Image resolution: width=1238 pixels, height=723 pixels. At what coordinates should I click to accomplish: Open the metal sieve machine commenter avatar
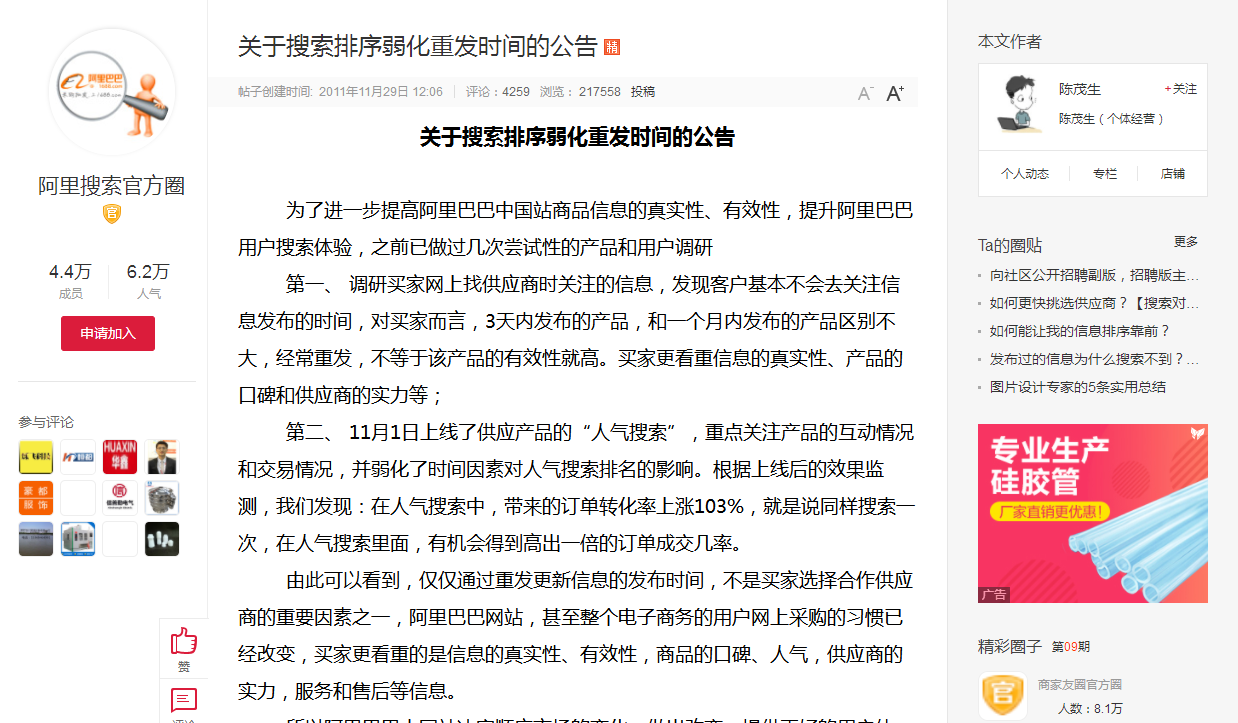pyautogui.click(x=162, y=498)
